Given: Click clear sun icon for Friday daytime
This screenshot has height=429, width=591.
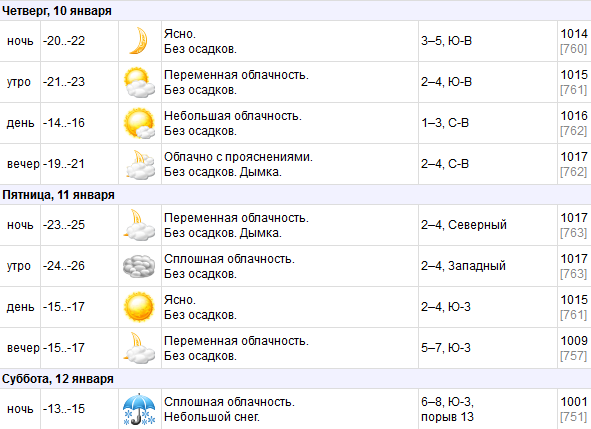Looking at the screenshot, I should point(139,307).
